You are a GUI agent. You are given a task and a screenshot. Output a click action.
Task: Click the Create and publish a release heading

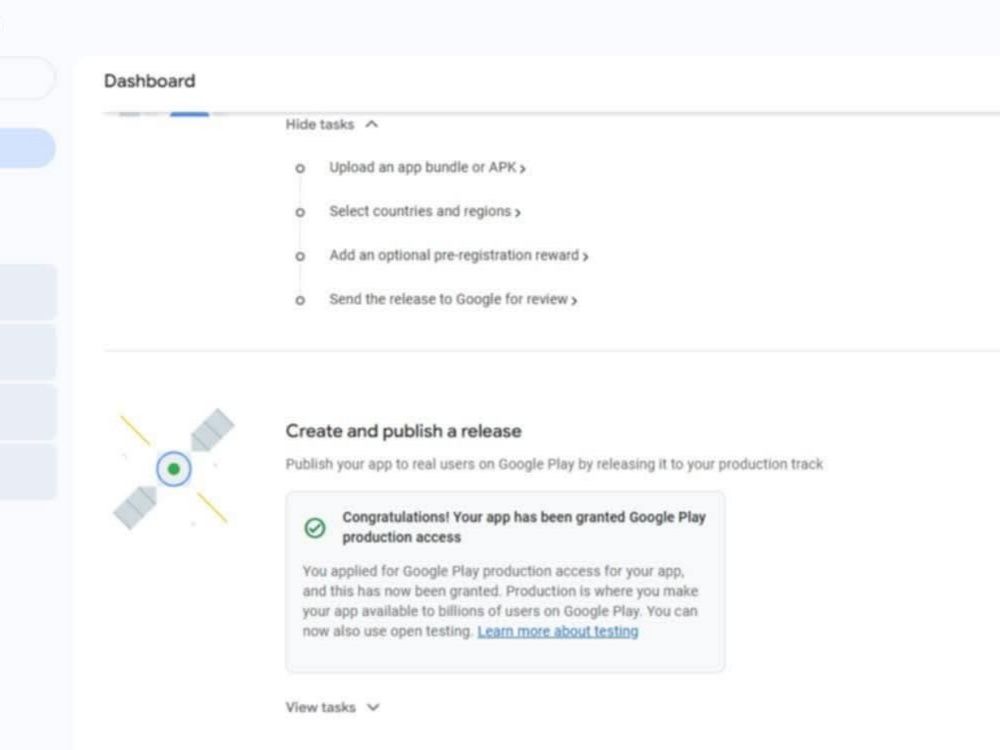(x=403, y=431)
